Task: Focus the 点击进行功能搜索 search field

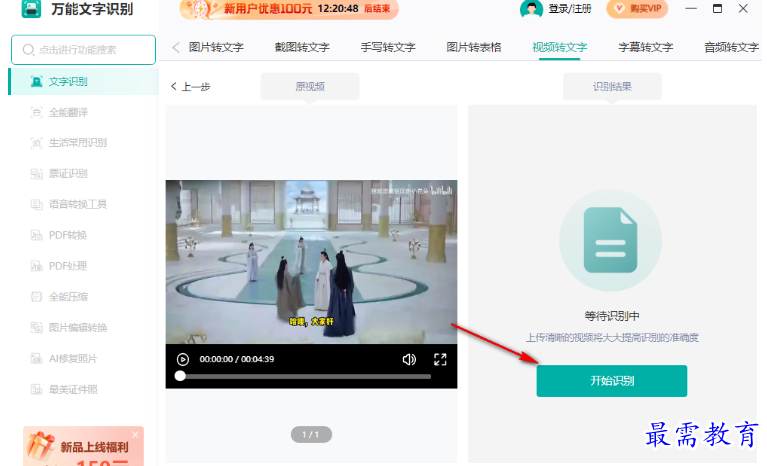Action: 83,50
